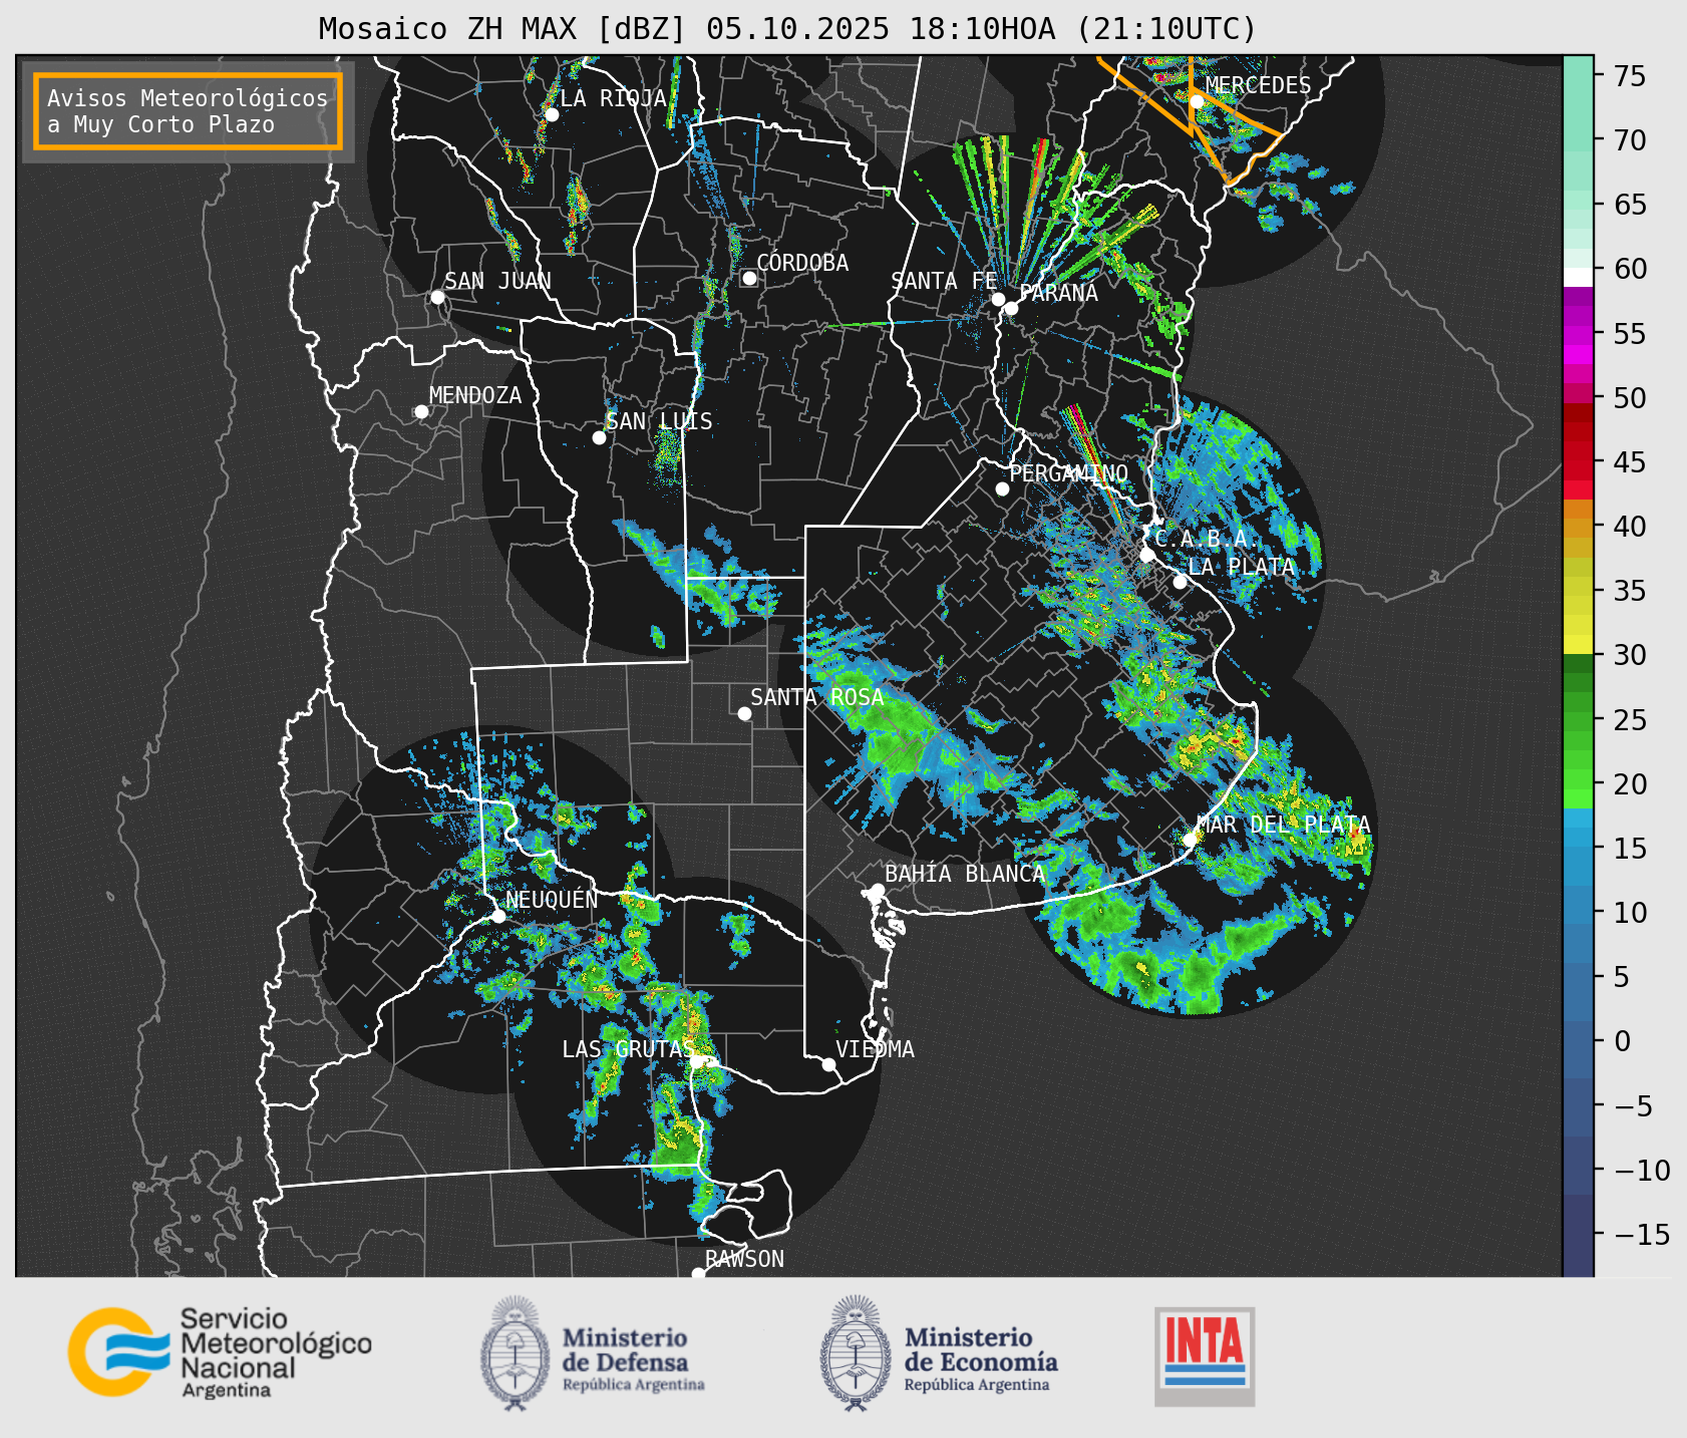The width and height of the screenshot is (1687, 1438).
Task: Click the LA PLATA city marker dot
Action: (1180, 582)
